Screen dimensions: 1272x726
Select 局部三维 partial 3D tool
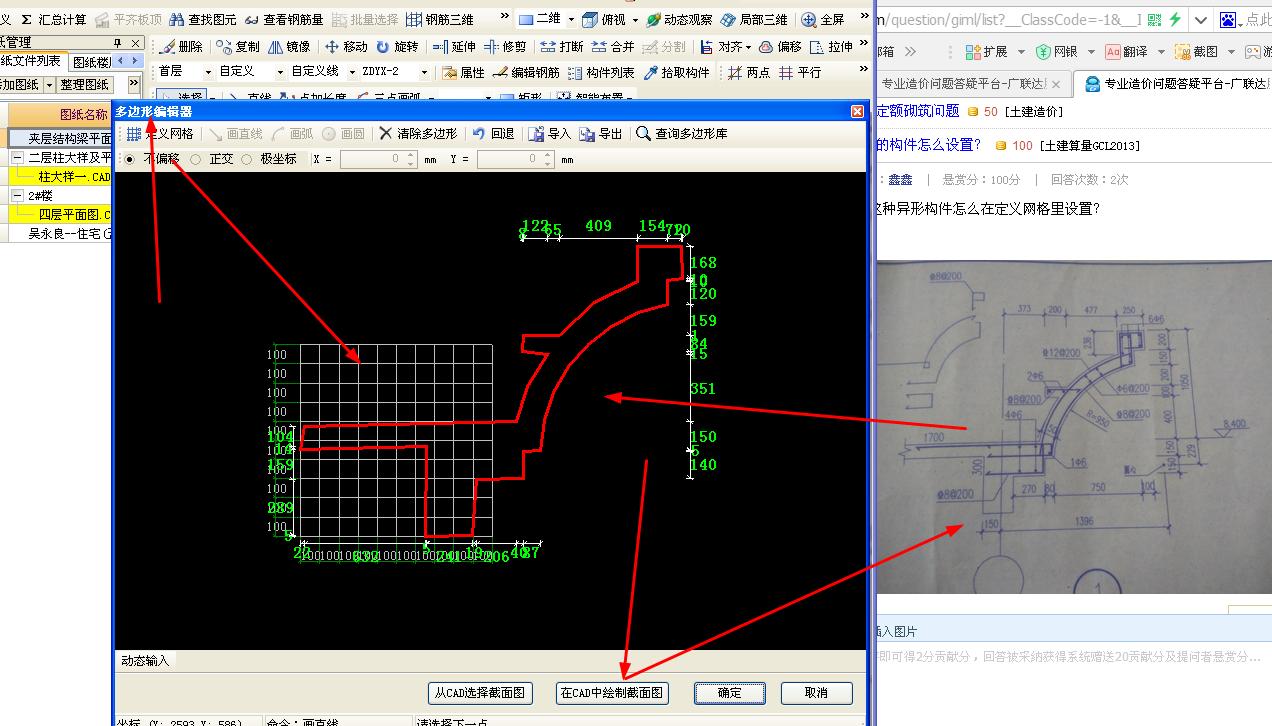pos(754,19)
